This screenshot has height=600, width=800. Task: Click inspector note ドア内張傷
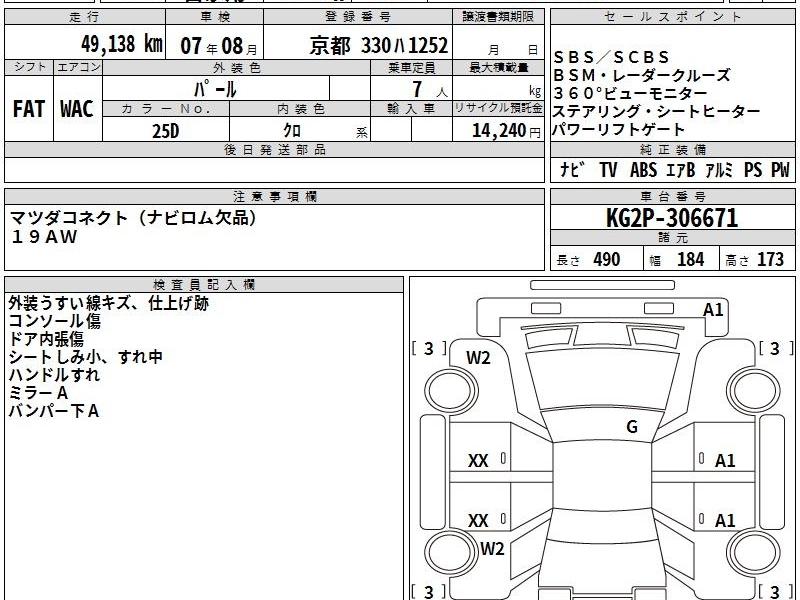pyautogui.click(x=46, y=339)
